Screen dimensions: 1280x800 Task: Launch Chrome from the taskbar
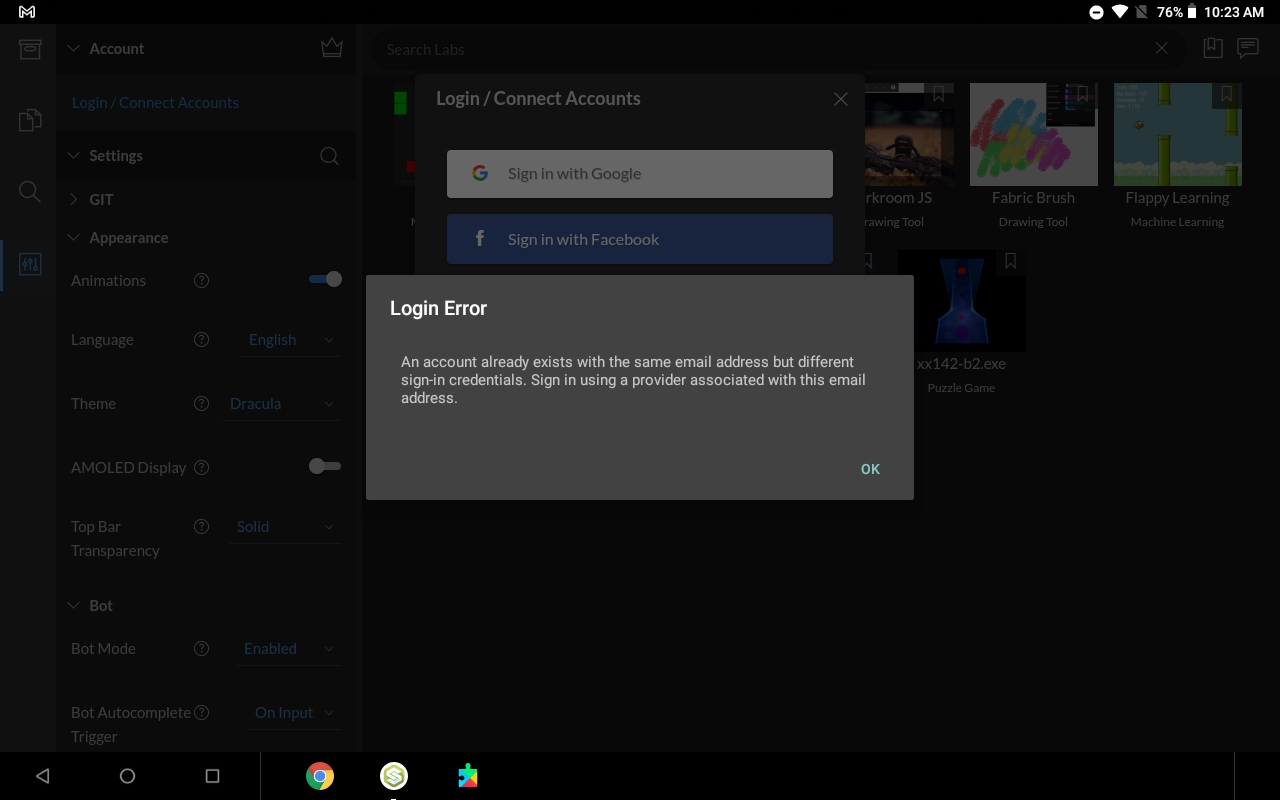click(x=320, y=775)
